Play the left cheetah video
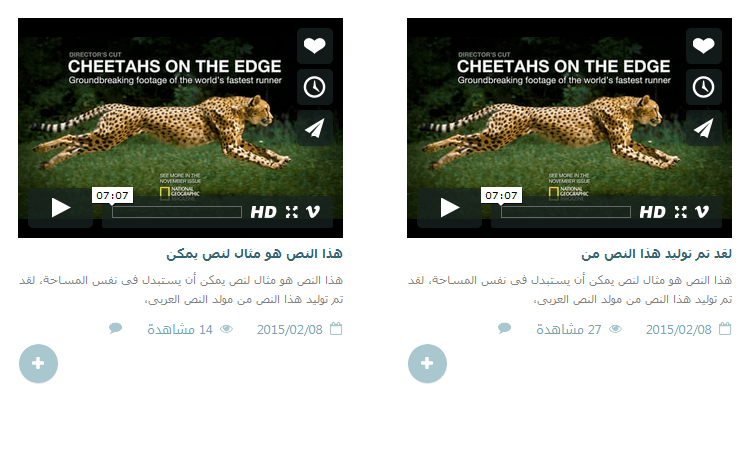The image size is (747, 449). tap(61, 208)
